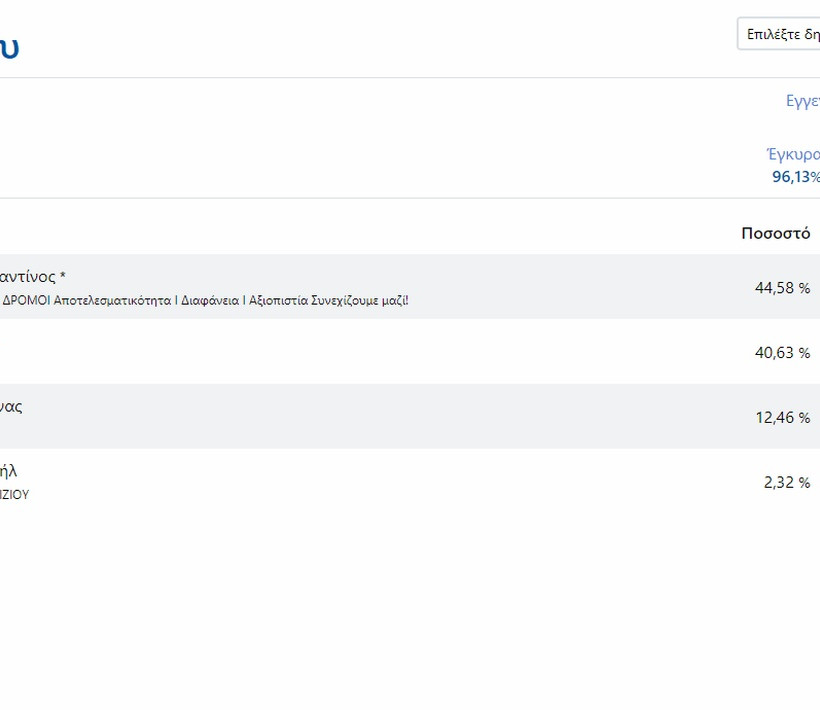Select the 40,63 % percentage value
The width and height of the screenshot is (820, 710).
pos(782,353)
